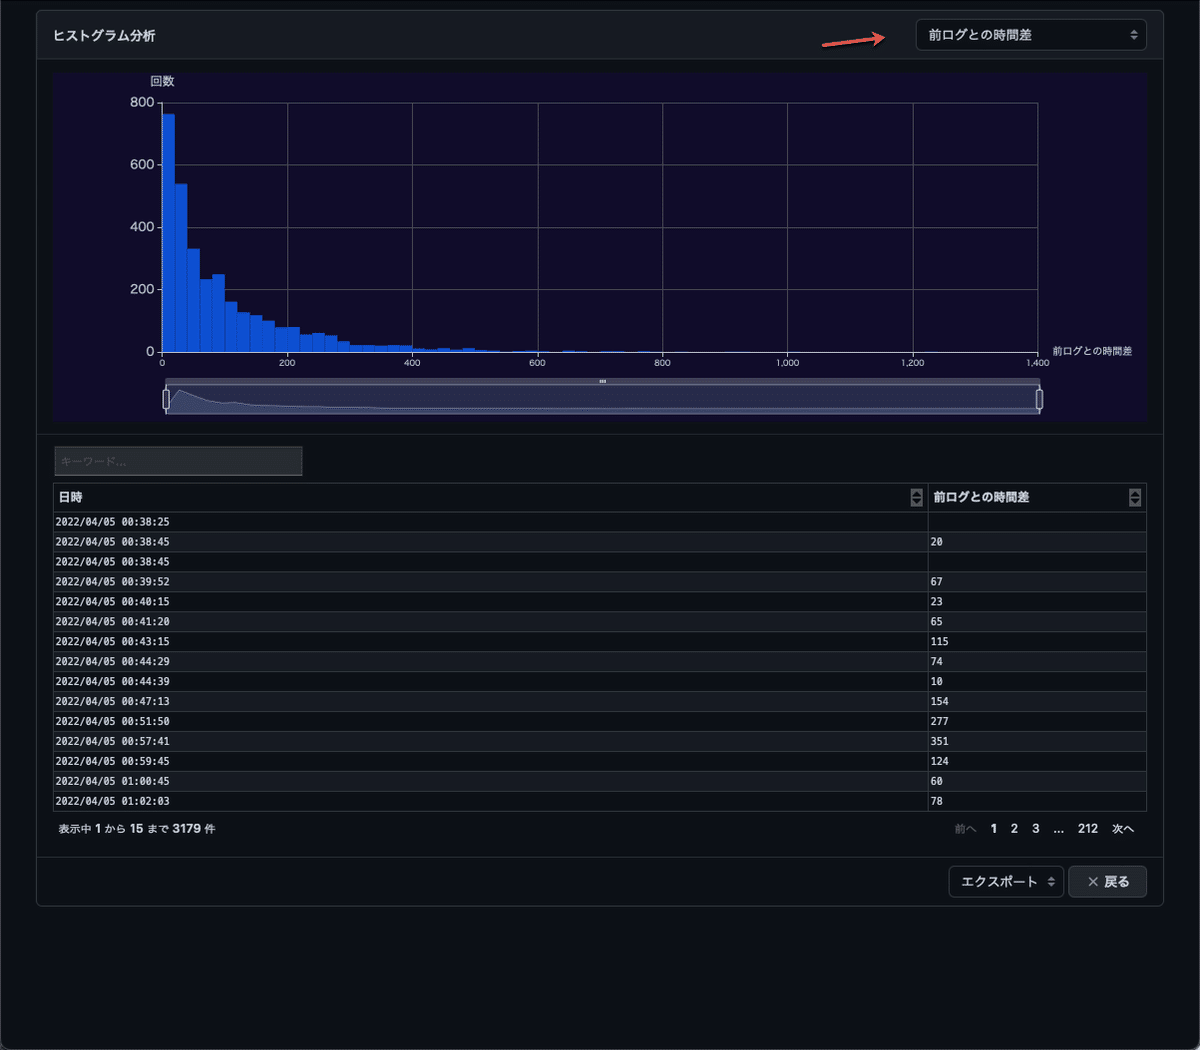Select row 2022/04/05 00:41:20
The image size is (1200, 1050).
(x=600, y=622)
